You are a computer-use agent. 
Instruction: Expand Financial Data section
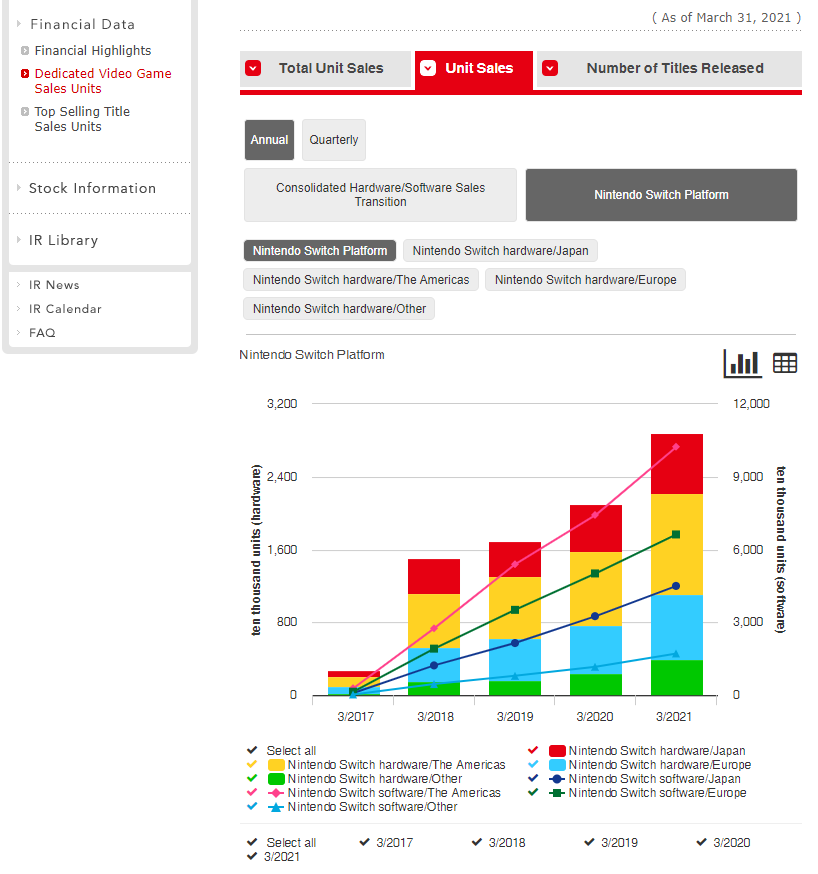pos(82,25)
